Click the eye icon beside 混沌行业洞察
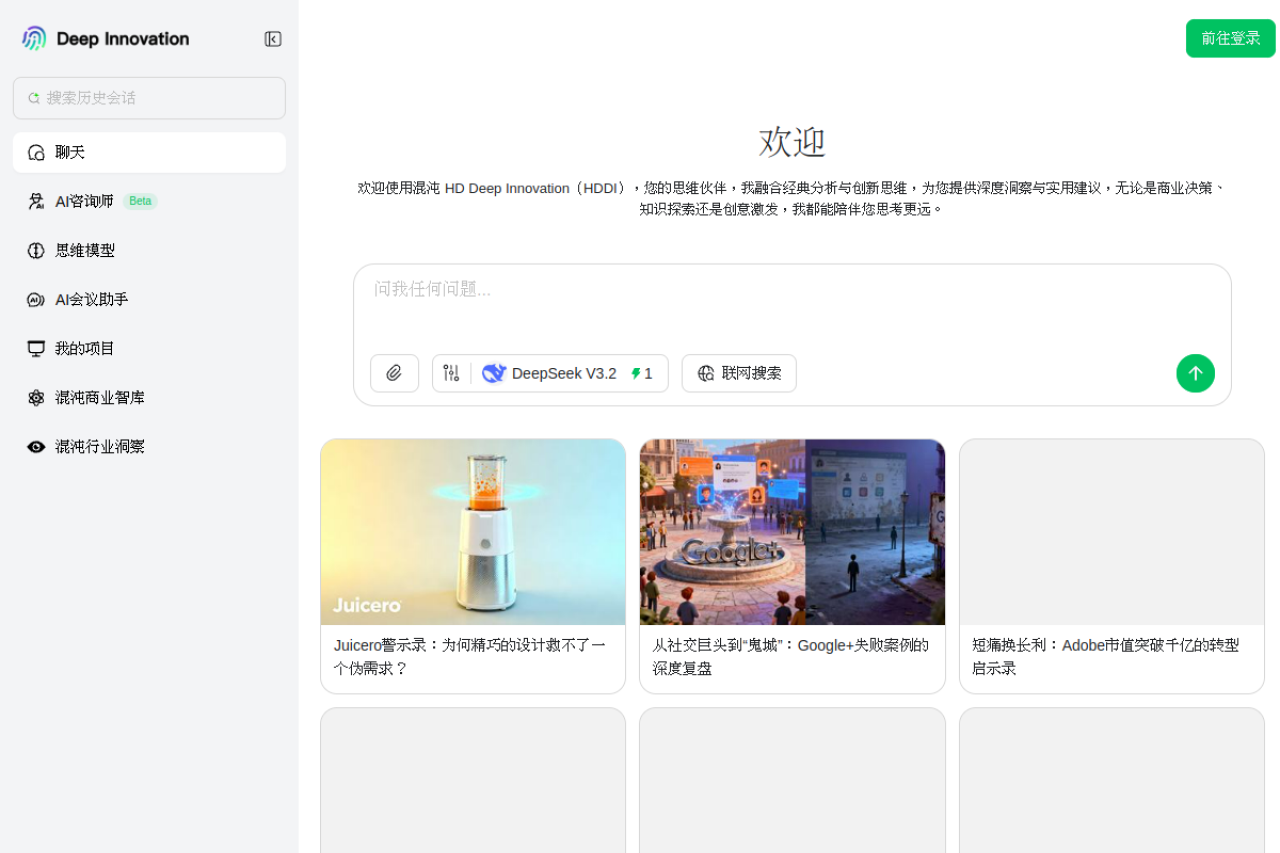Viewport: 1280px width, 853px height. click(36, 447)
